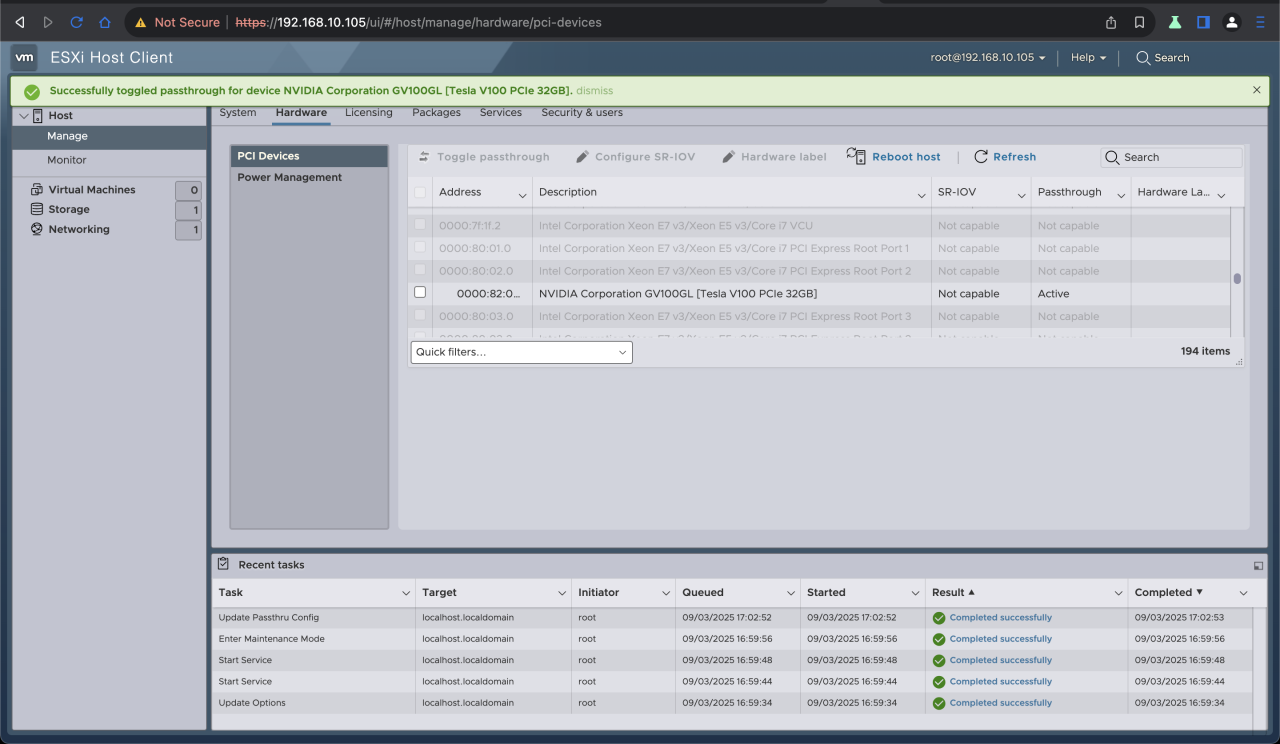Click the magnifier Search icon in header

(x=1143, y=58)
